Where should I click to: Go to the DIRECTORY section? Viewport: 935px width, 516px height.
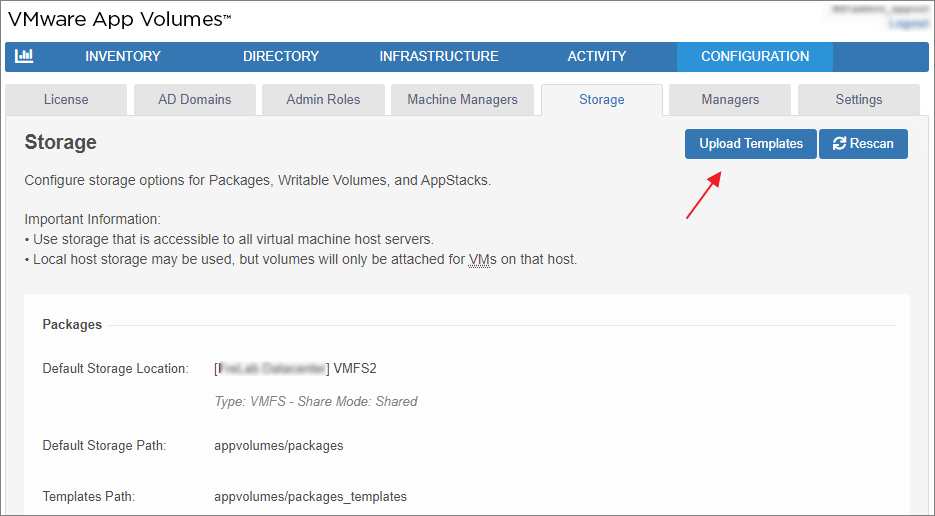tap(281, 57)
